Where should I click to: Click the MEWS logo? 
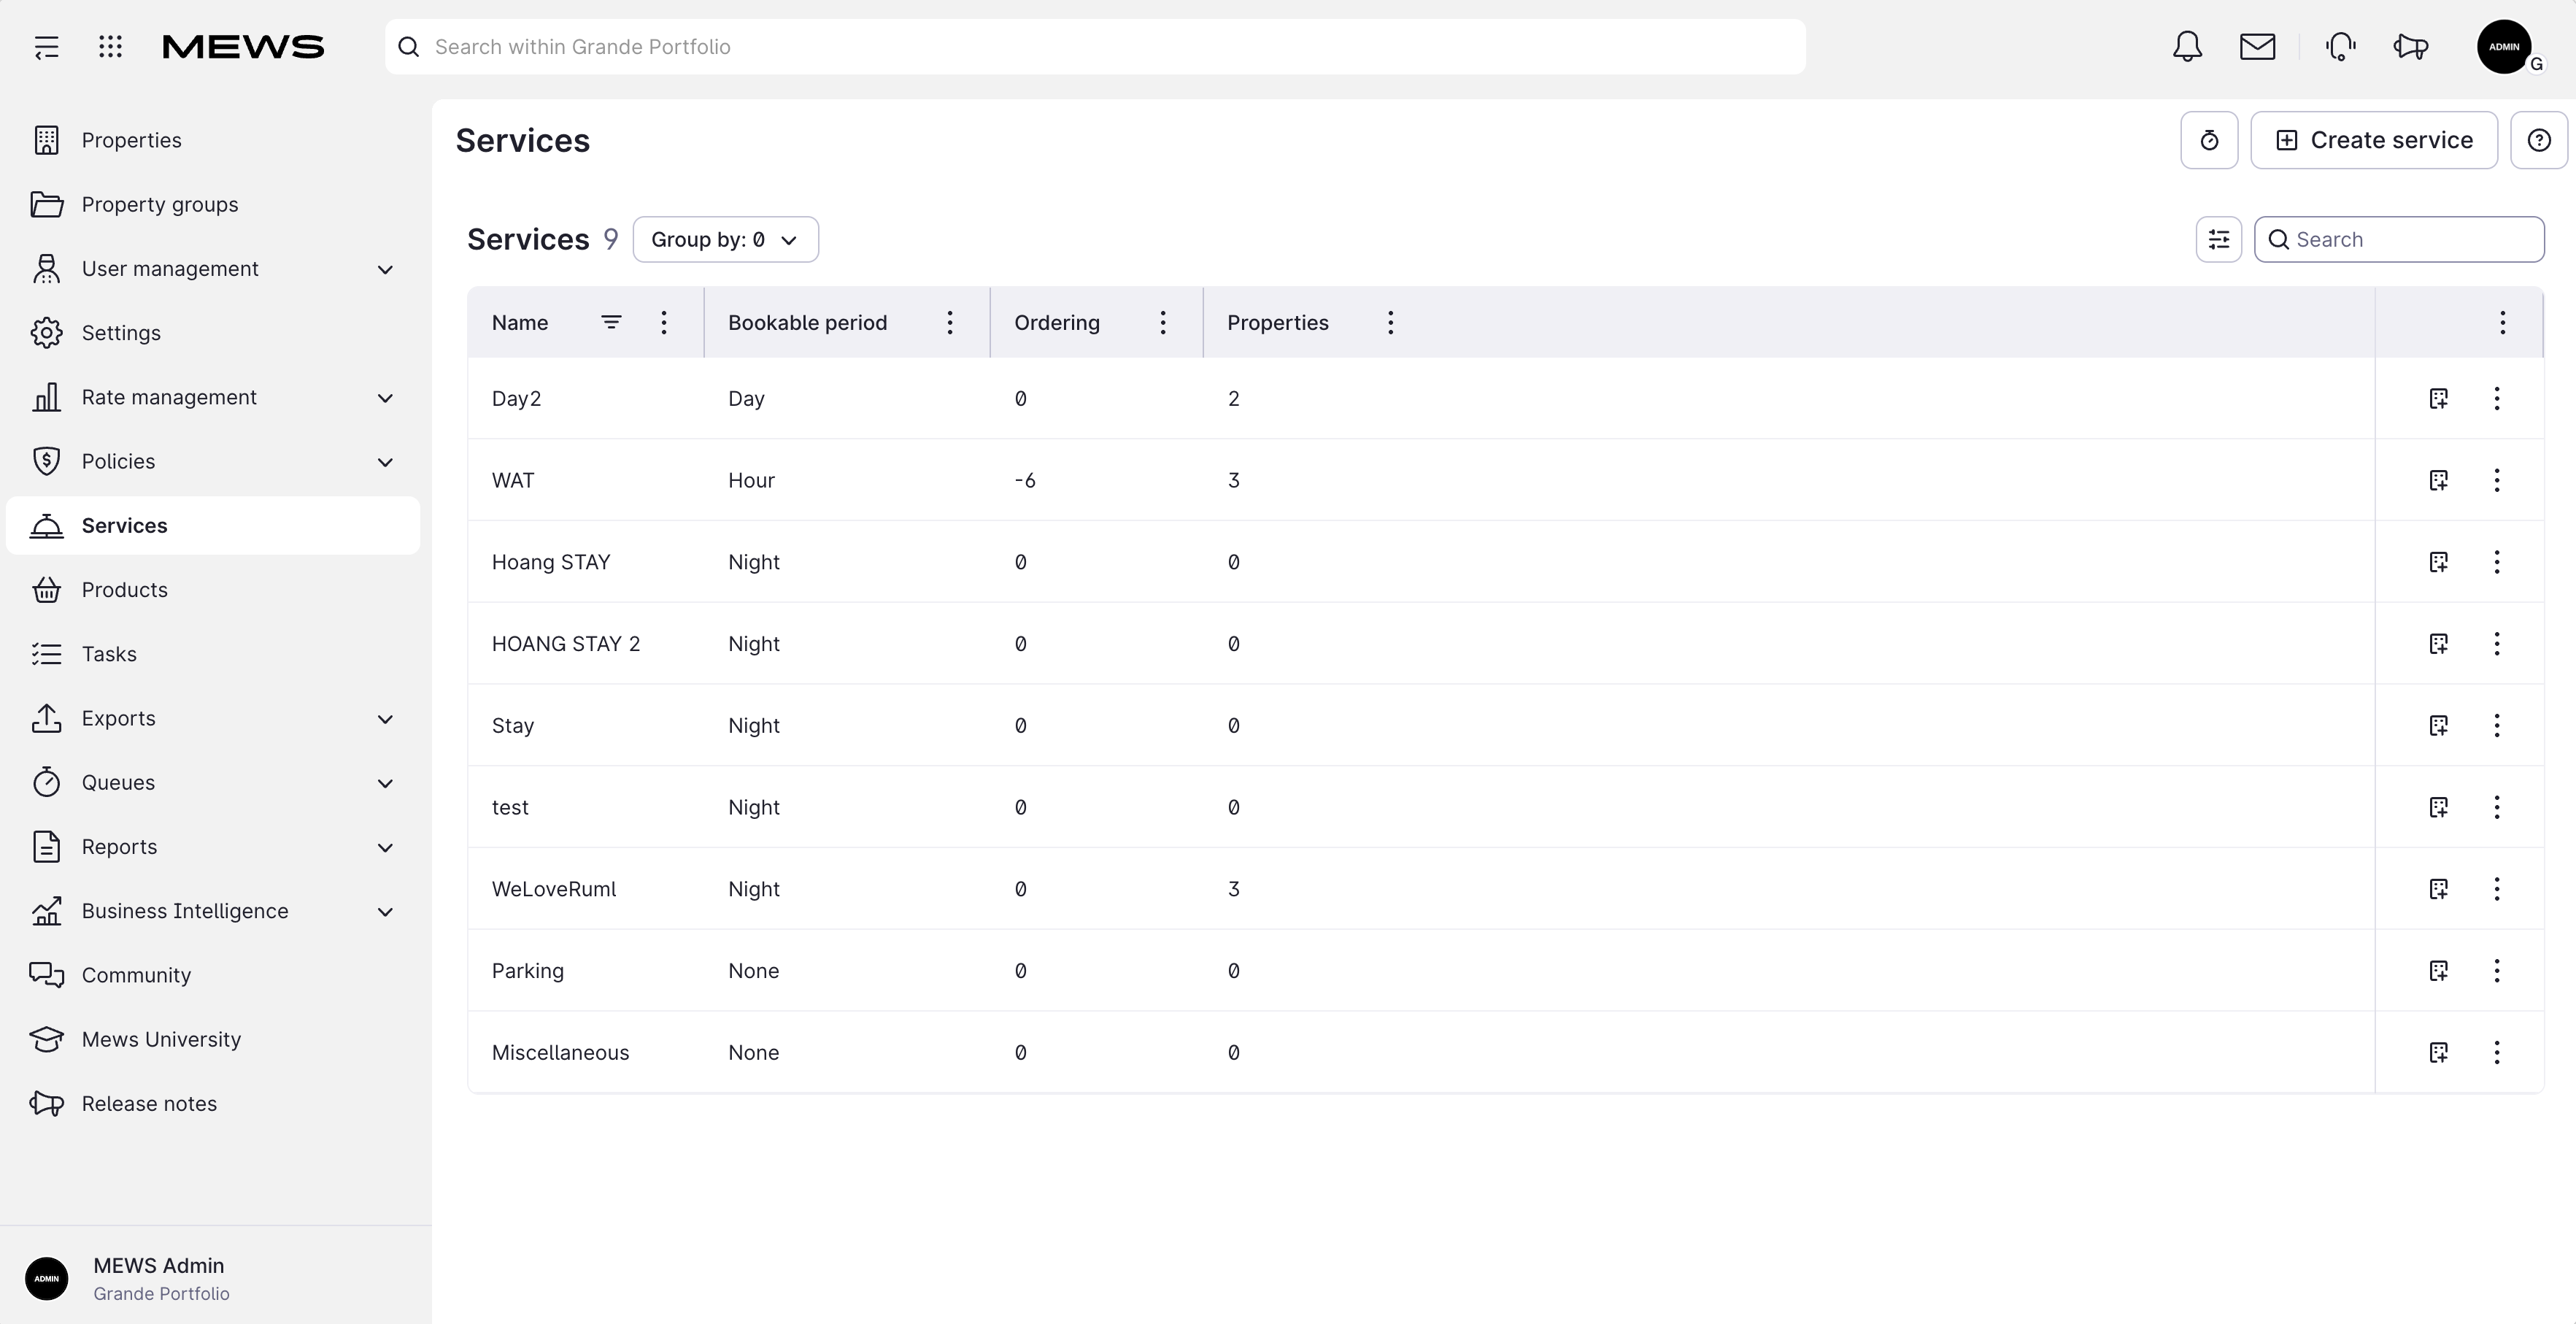pos(243,47)
